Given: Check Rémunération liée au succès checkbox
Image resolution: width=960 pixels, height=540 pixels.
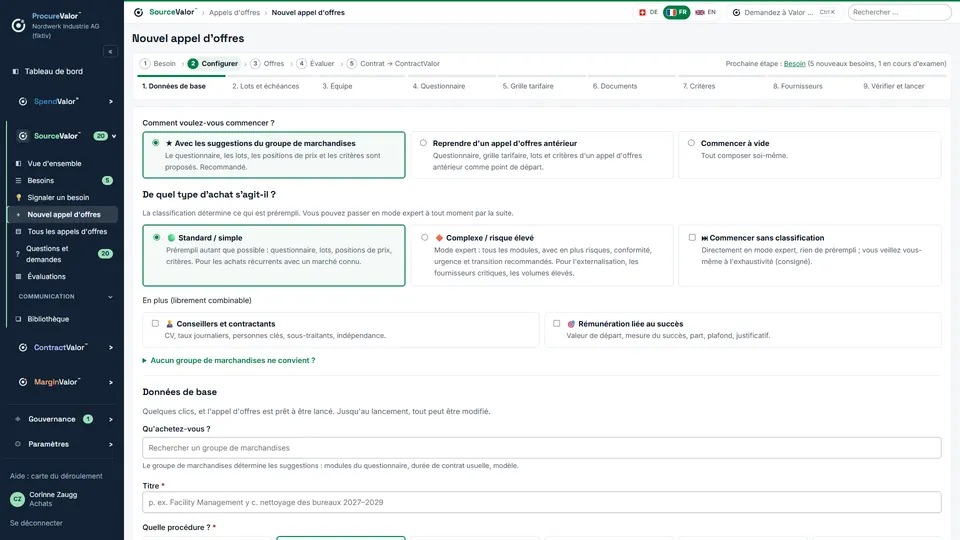Looking at the screenshot, I should (557, 323).
